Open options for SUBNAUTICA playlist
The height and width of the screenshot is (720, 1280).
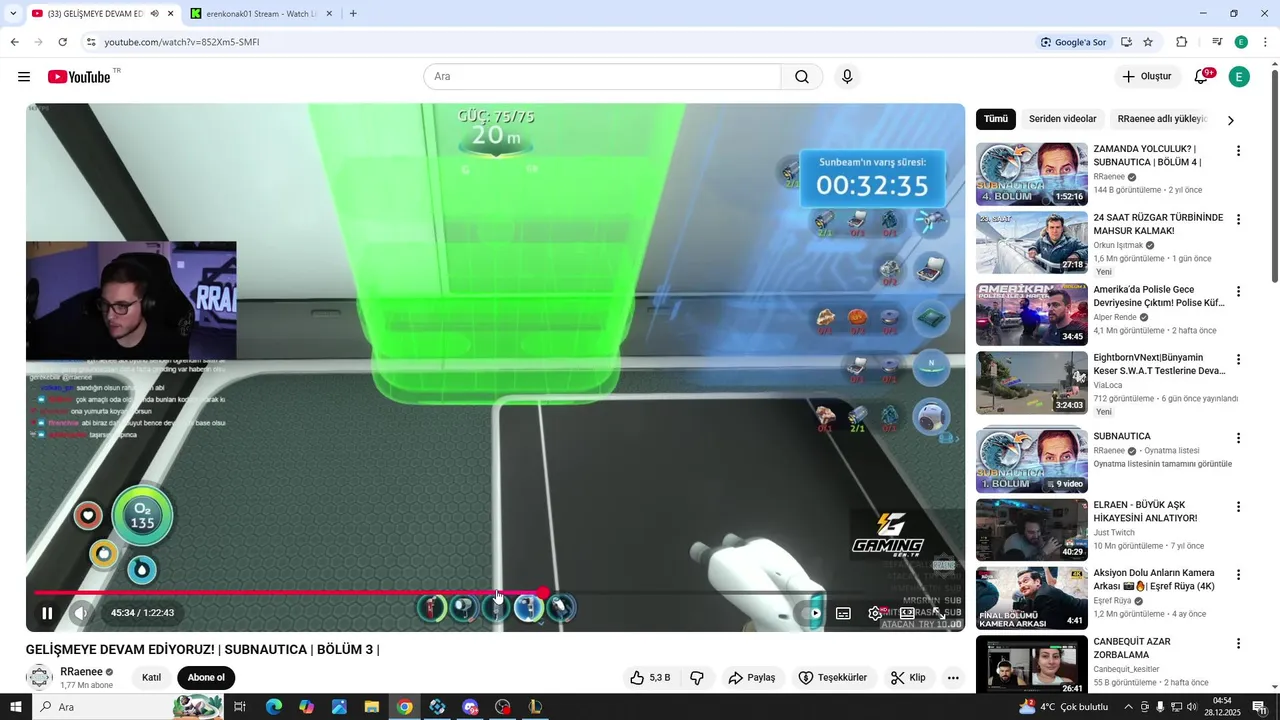pyautogui.click(x=1238, y=438)
